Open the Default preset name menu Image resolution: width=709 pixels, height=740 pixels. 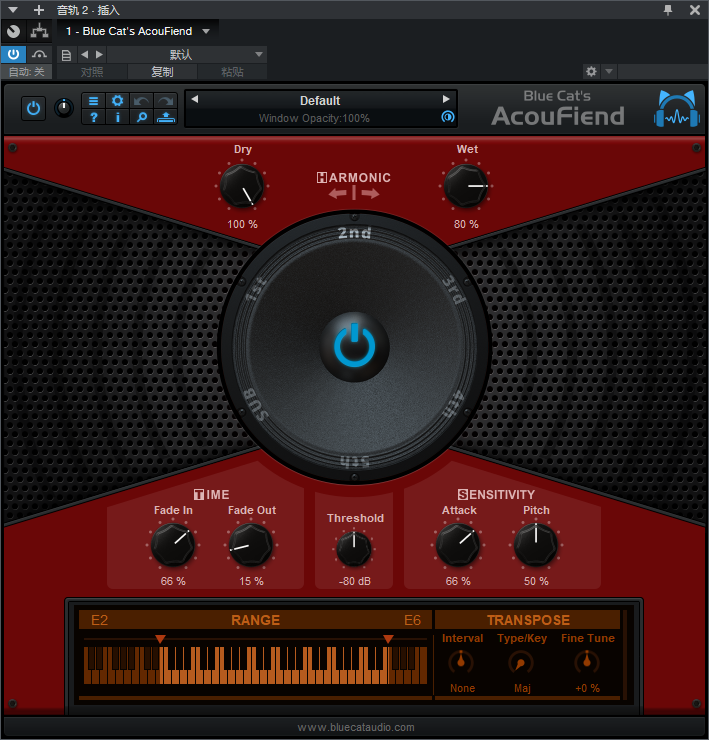320,101
